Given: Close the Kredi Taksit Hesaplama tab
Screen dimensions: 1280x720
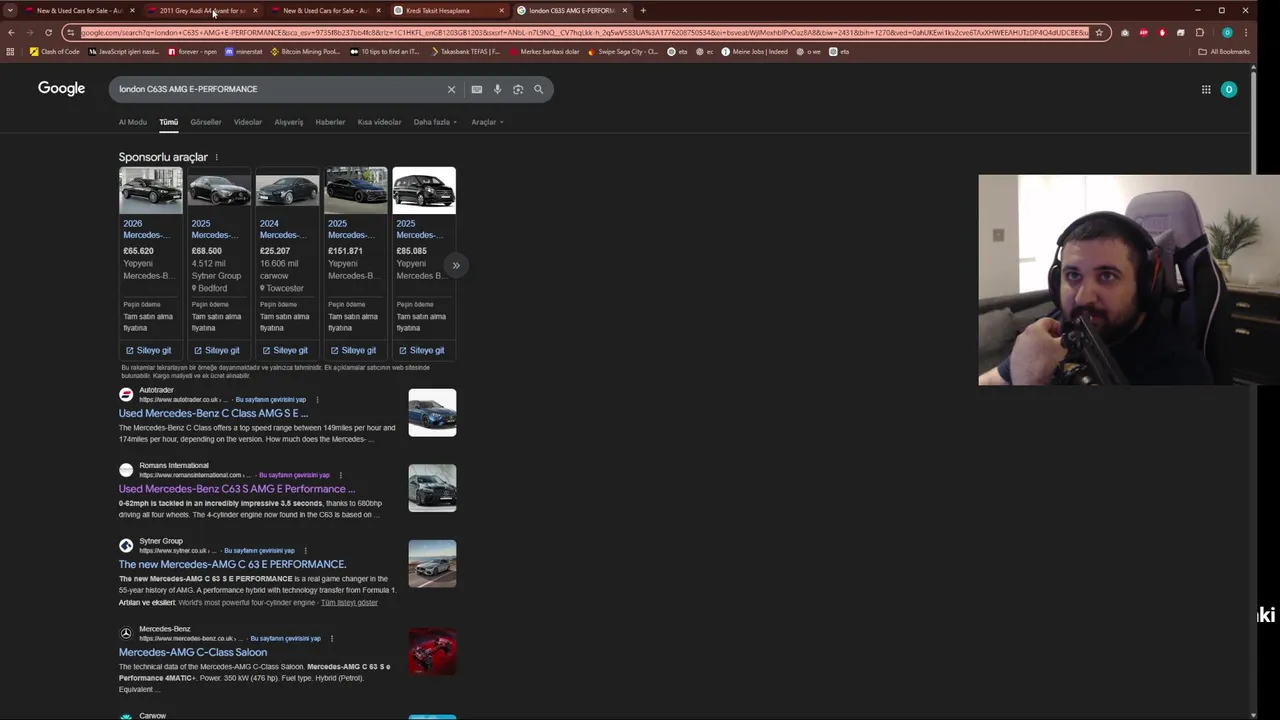Looking at the screenshot, I should pyautogui.click(x=501, y=10).
